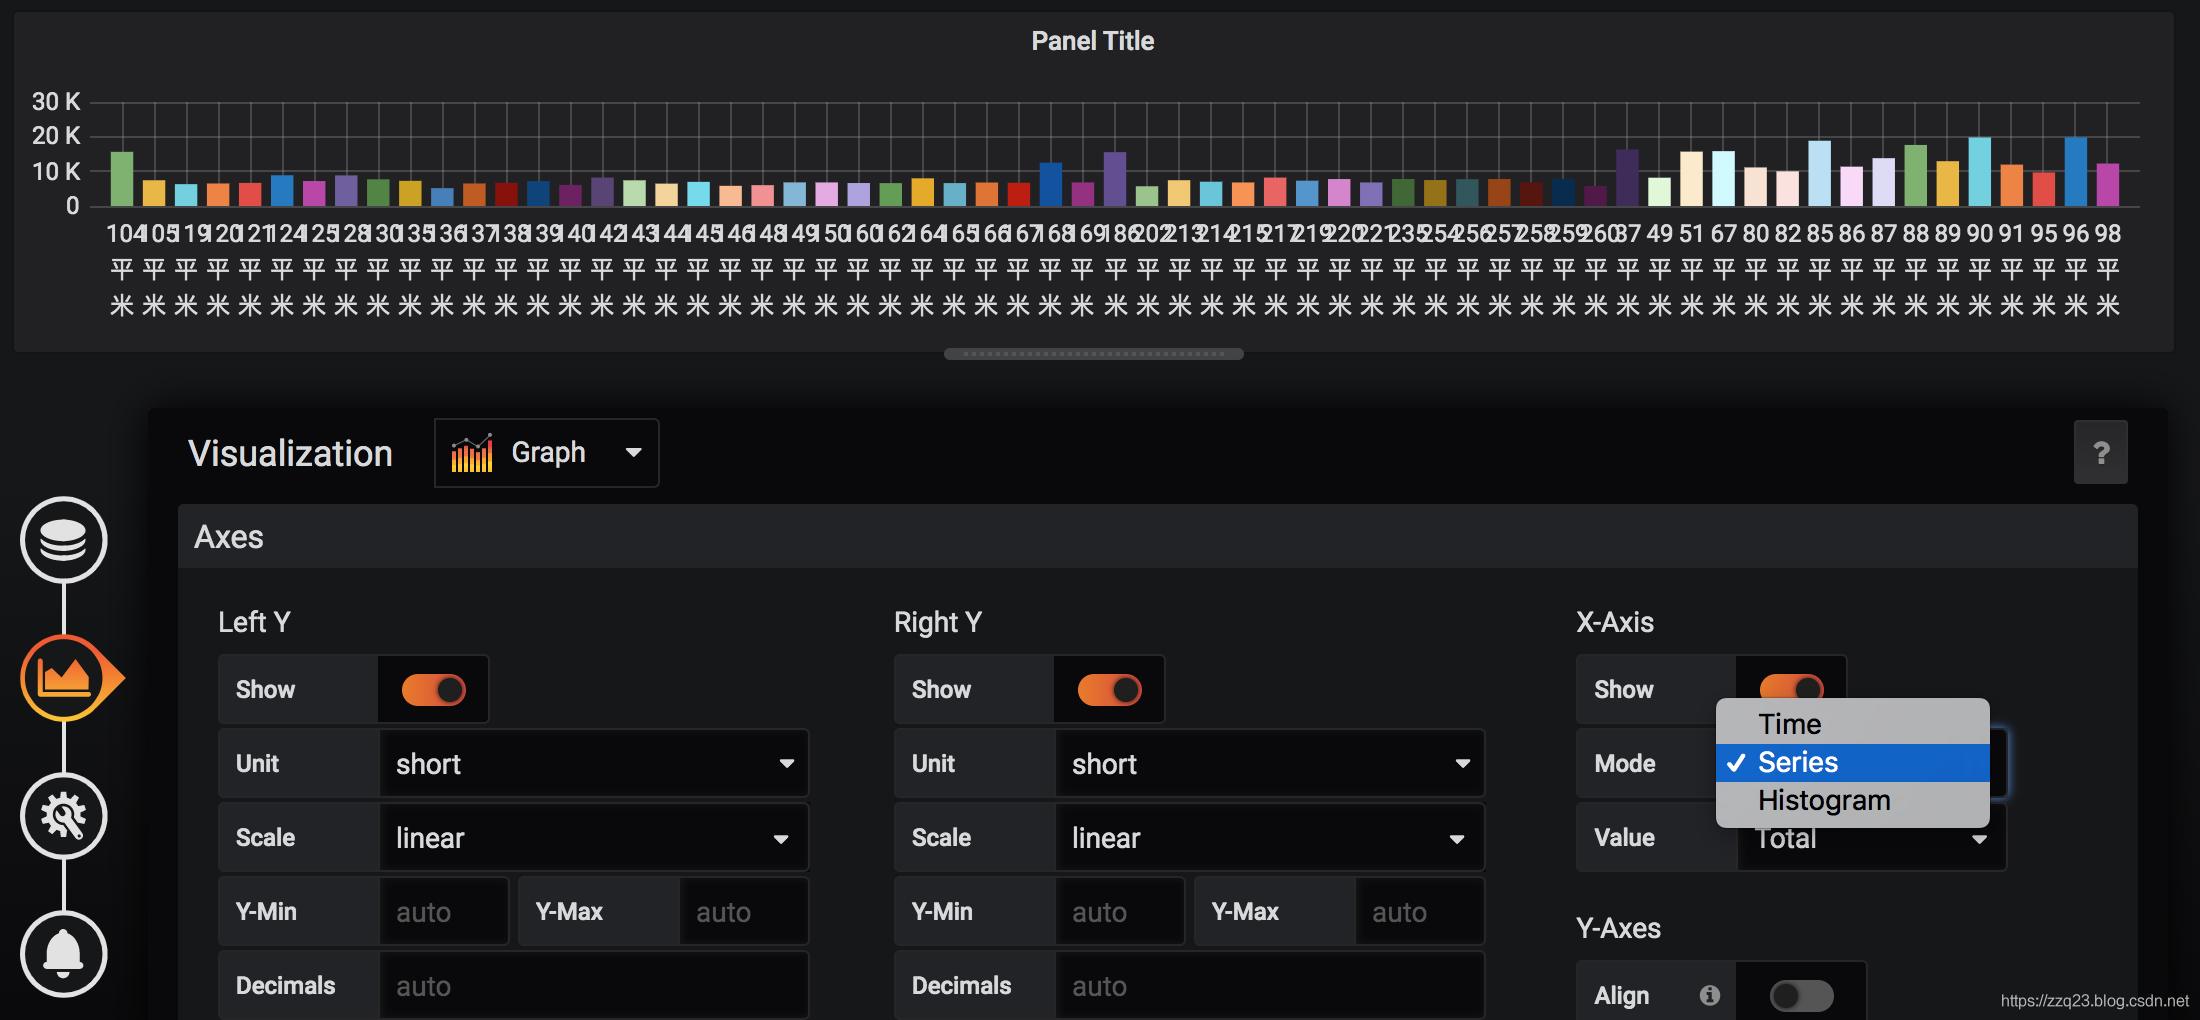
Task: Choose Series in the Mode menu
Action: [x=1853, y=762]
